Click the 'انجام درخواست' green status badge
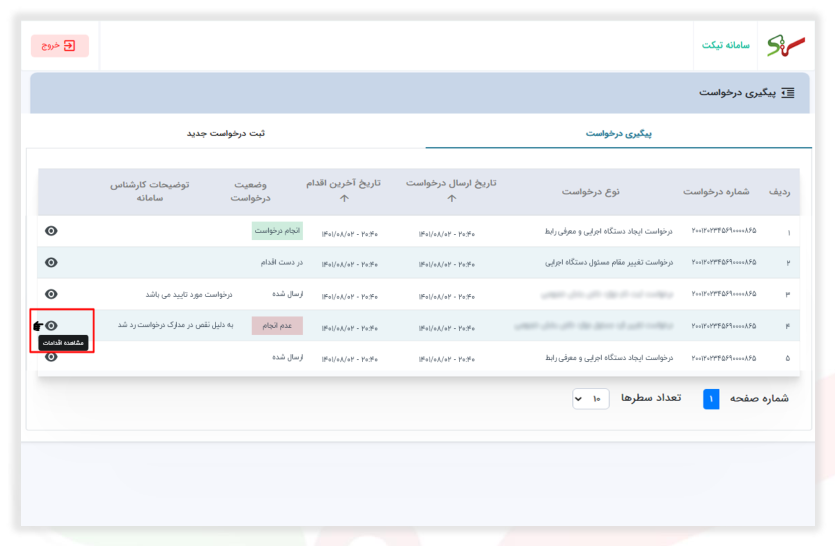Image resolution: width=835 pixels, height=546 pixels. coord(277,231)
